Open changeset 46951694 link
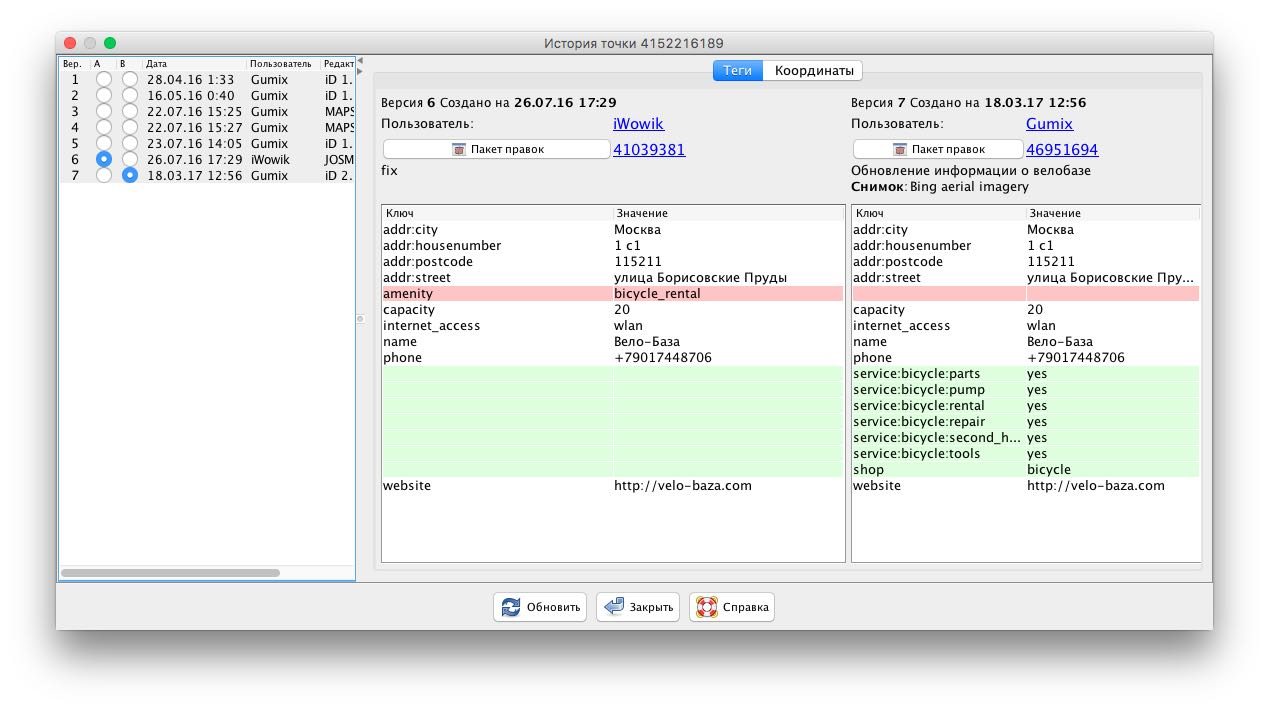 pyautogui.click(x=1062, y=150)
